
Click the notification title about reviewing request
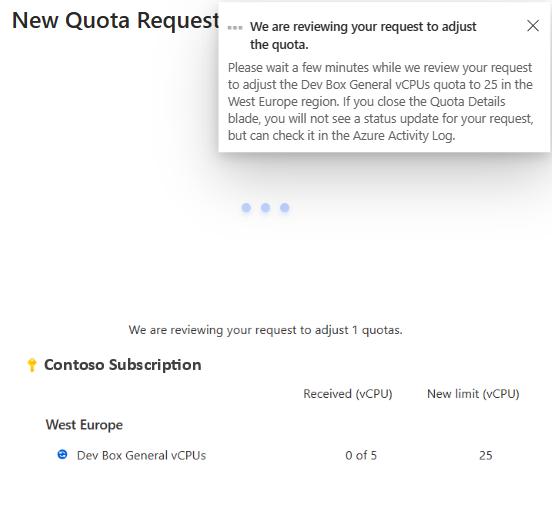363,36
